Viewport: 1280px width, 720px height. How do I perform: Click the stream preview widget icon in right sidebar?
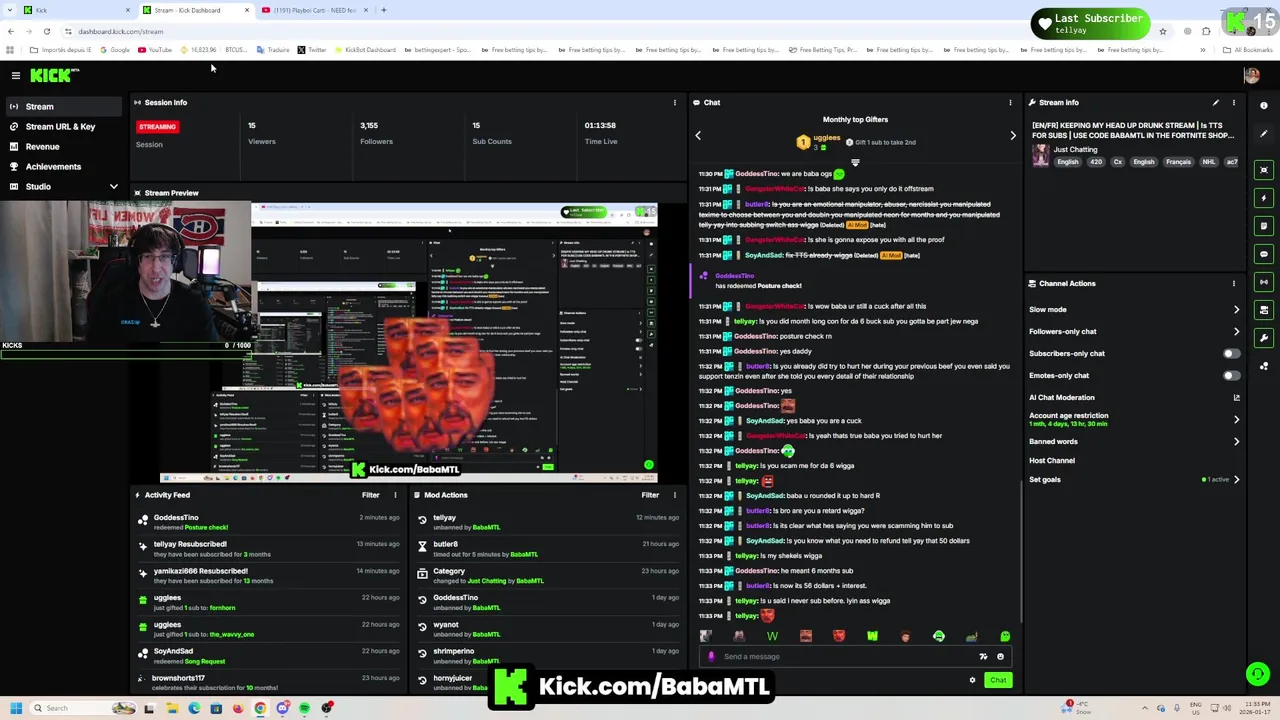coord(1264,170)
